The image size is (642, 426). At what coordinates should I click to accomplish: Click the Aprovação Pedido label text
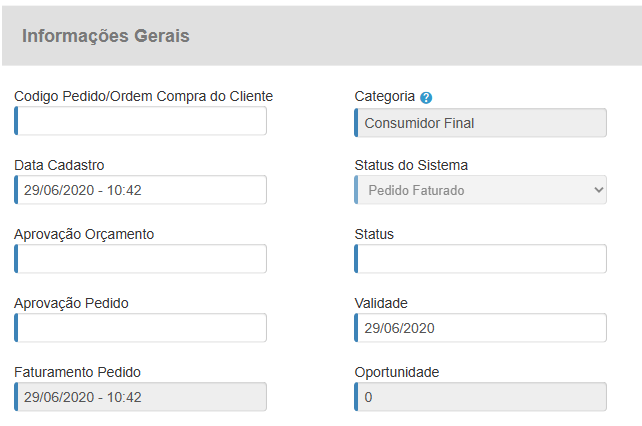click(x=71, y=303)
